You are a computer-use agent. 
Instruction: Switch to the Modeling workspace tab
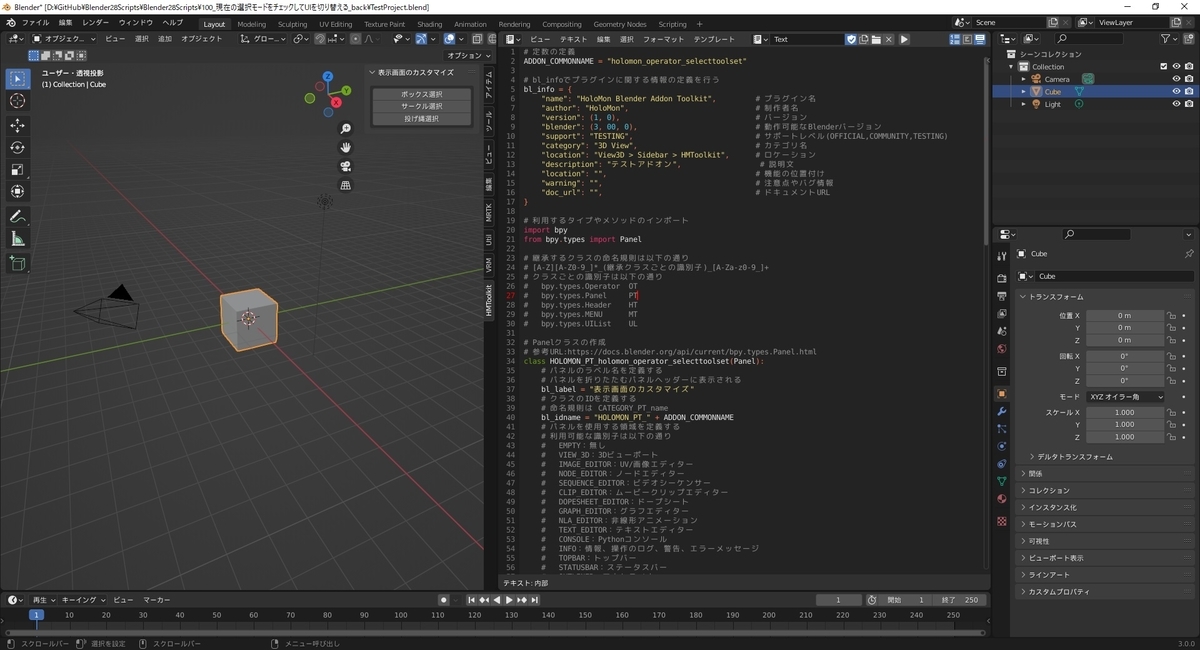pyautogui.click(x=252, y=24)
